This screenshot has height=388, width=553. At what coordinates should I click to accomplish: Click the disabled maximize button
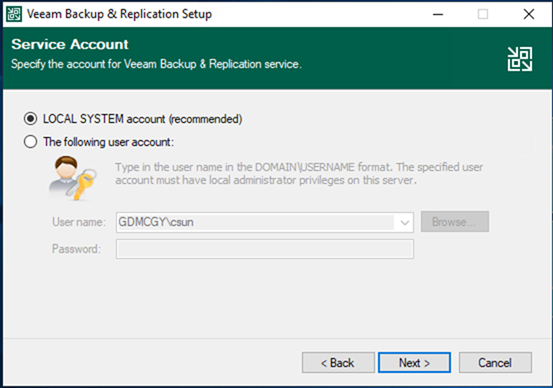pyautogui.click(x=483, y=14)
